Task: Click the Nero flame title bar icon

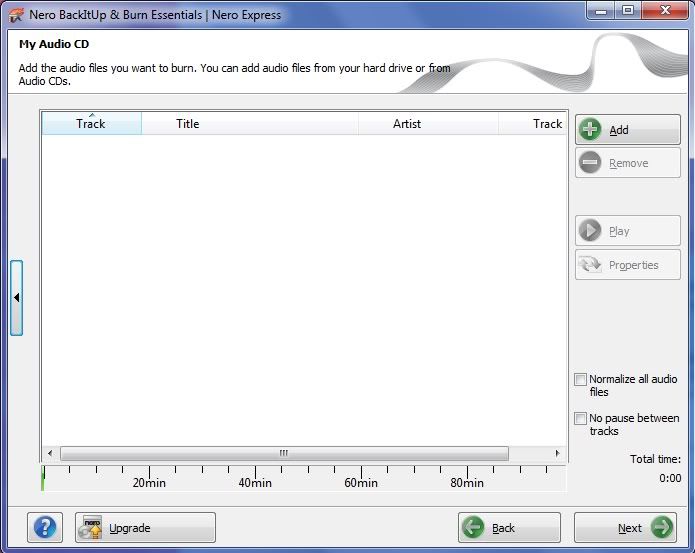Action: (x=16, y=15)
